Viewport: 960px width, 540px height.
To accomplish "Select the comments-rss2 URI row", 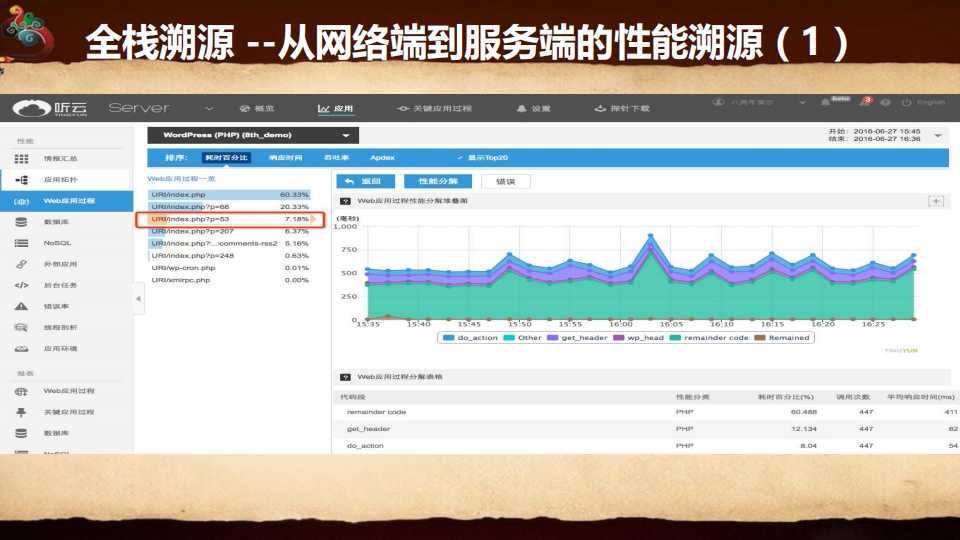I will tap(230, 244).
